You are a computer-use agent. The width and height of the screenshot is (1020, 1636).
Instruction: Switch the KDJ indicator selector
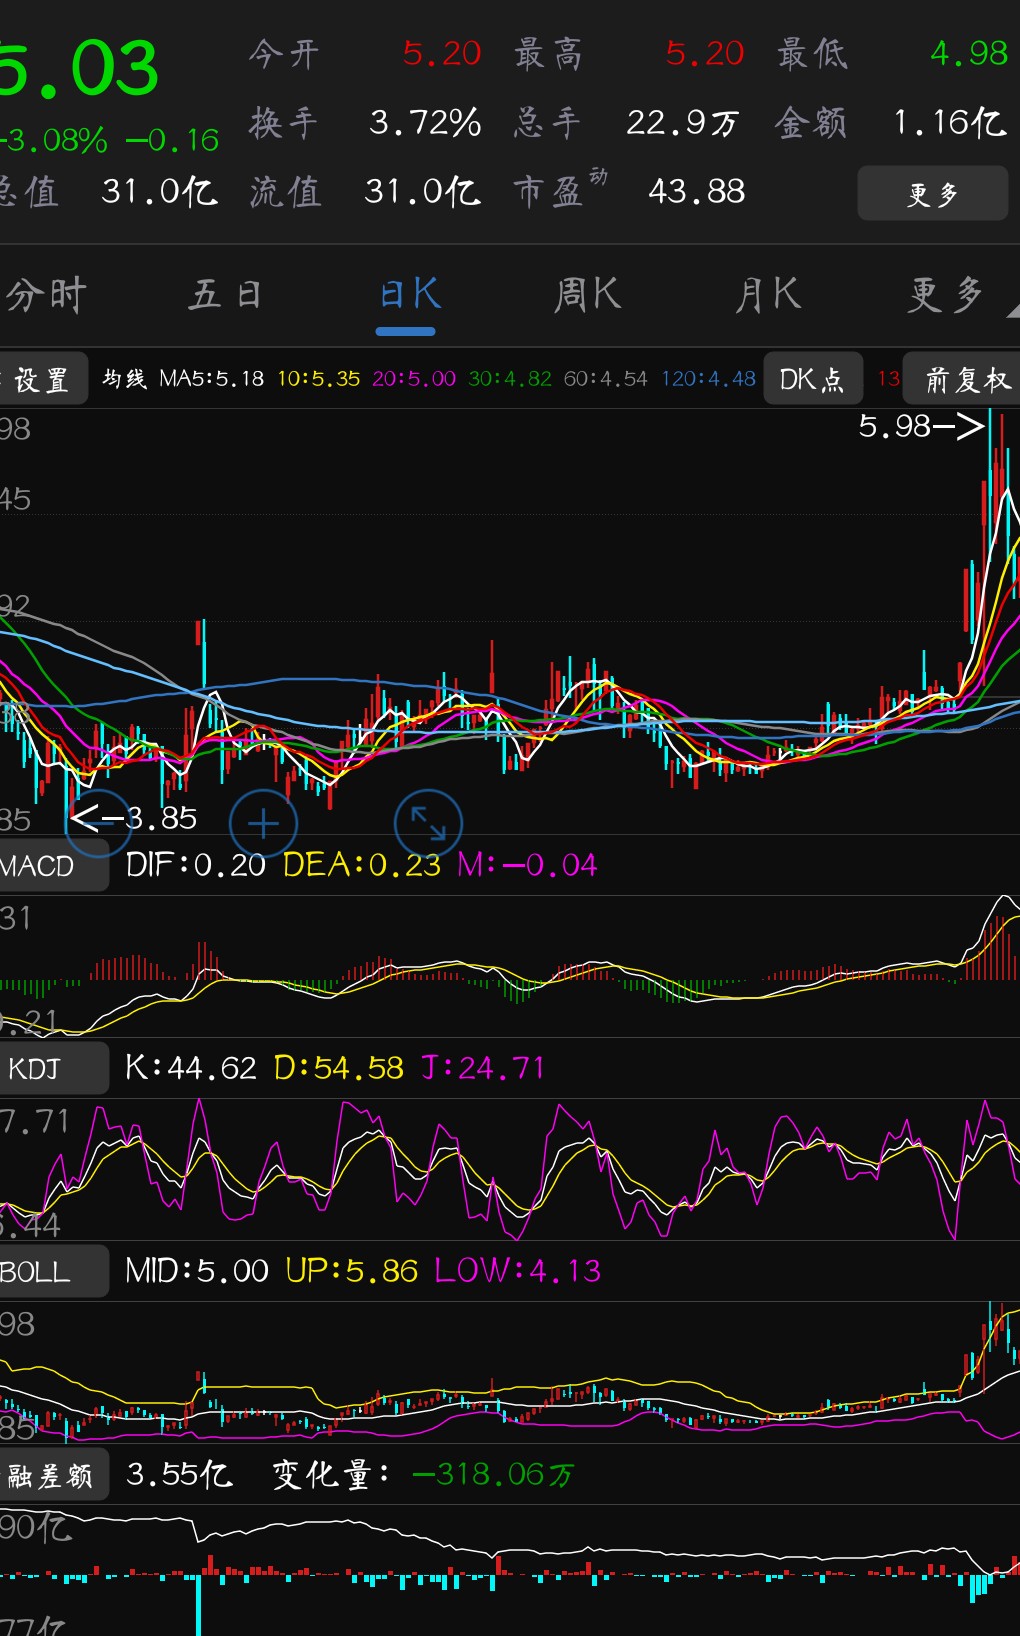point(52,1069)
